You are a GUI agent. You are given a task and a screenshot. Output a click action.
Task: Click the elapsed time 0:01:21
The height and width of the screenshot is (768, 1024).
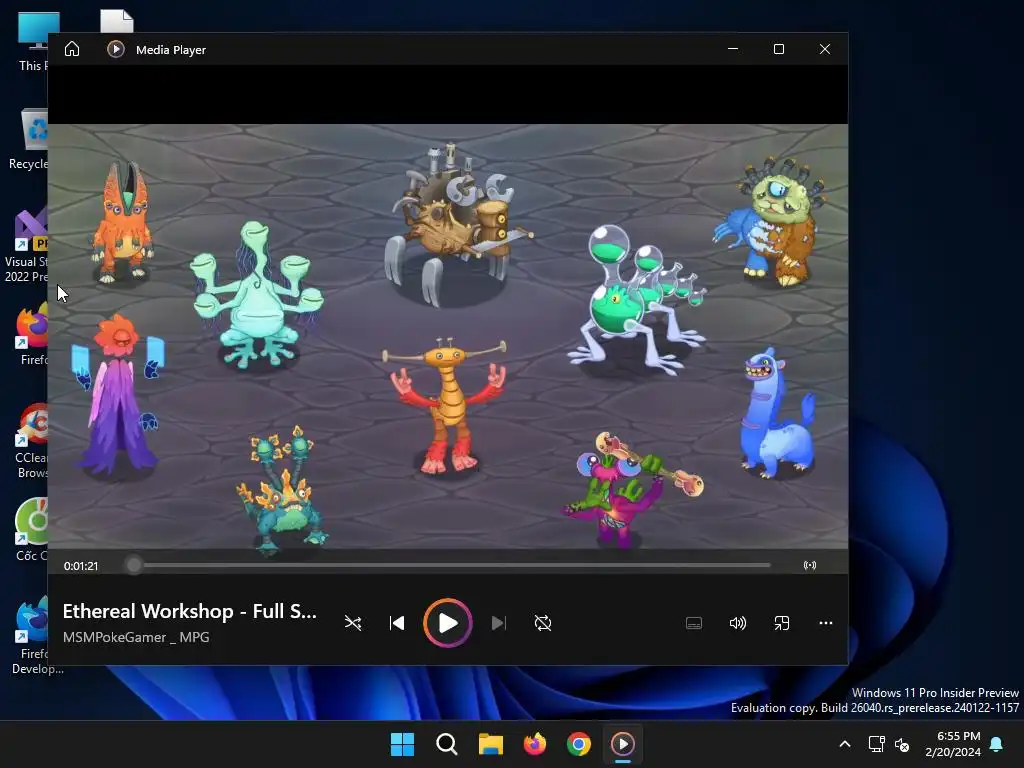tap(81, 566)
